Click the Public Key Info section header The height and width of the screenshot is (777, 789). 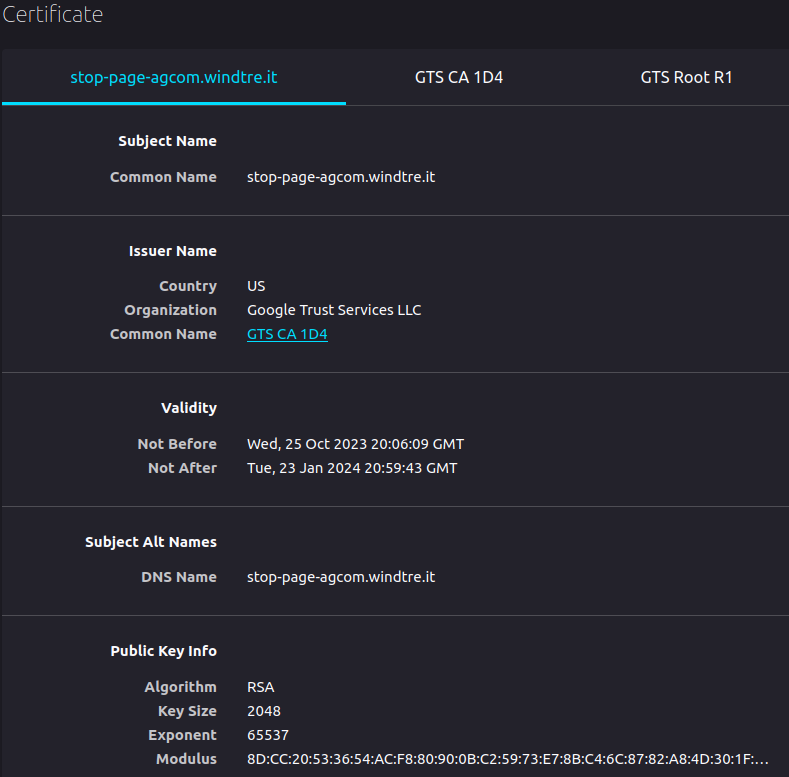[164, 651]
